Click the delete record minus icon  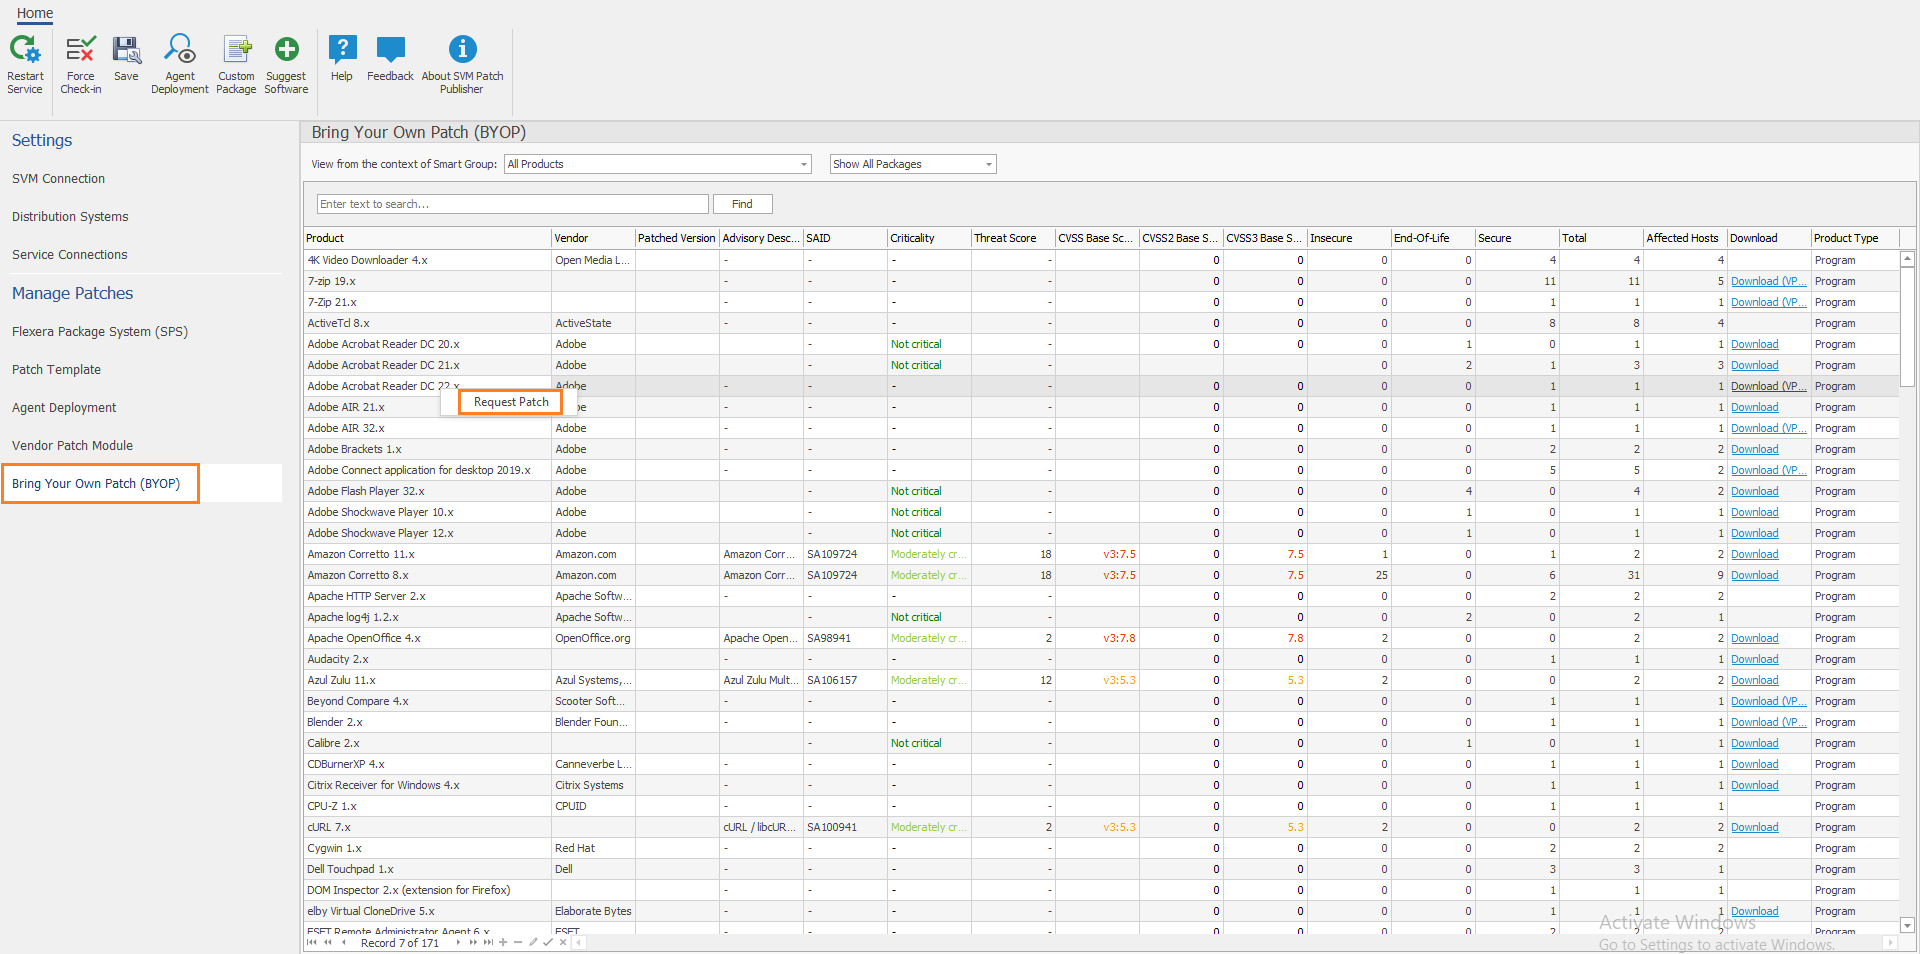coord(518,942)
